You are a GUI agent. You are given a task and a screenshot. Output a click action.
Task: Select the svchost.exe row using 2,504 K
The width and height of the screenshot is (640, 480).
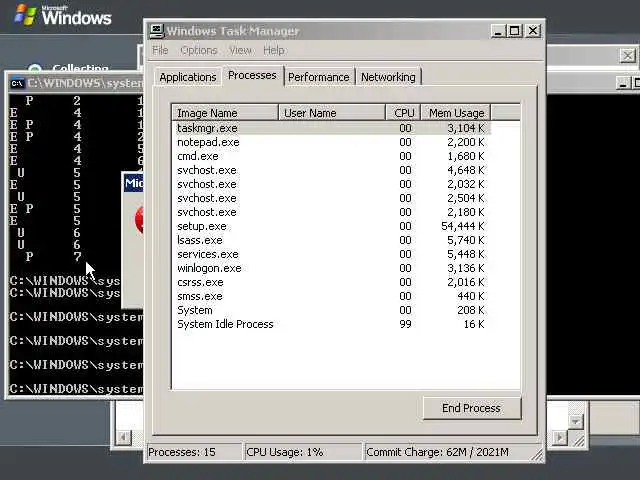(x=331, y=198)
